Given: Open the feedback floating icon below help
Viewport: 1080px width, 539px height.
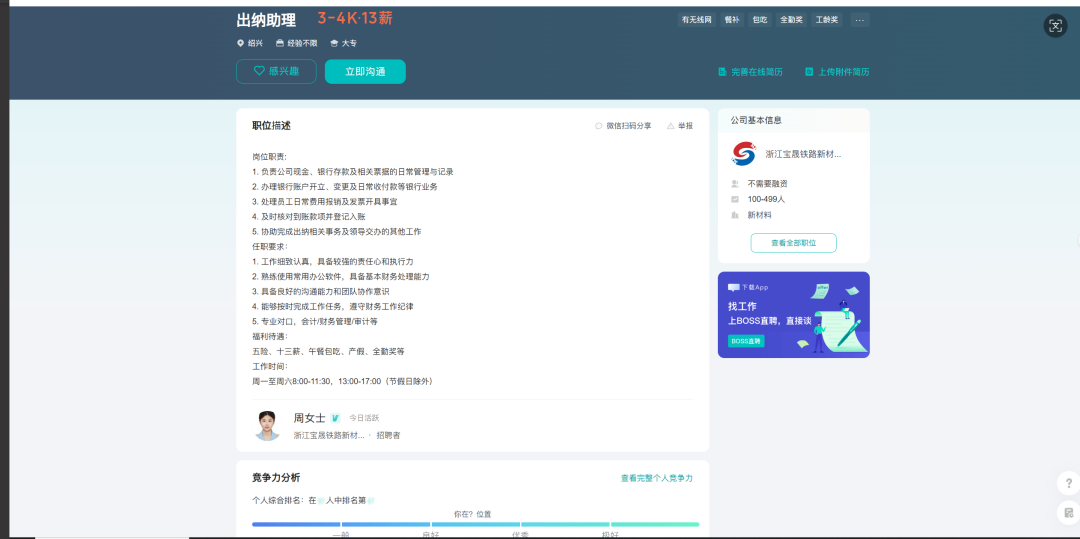Looking at the screenshot, I should [1068, 512].
